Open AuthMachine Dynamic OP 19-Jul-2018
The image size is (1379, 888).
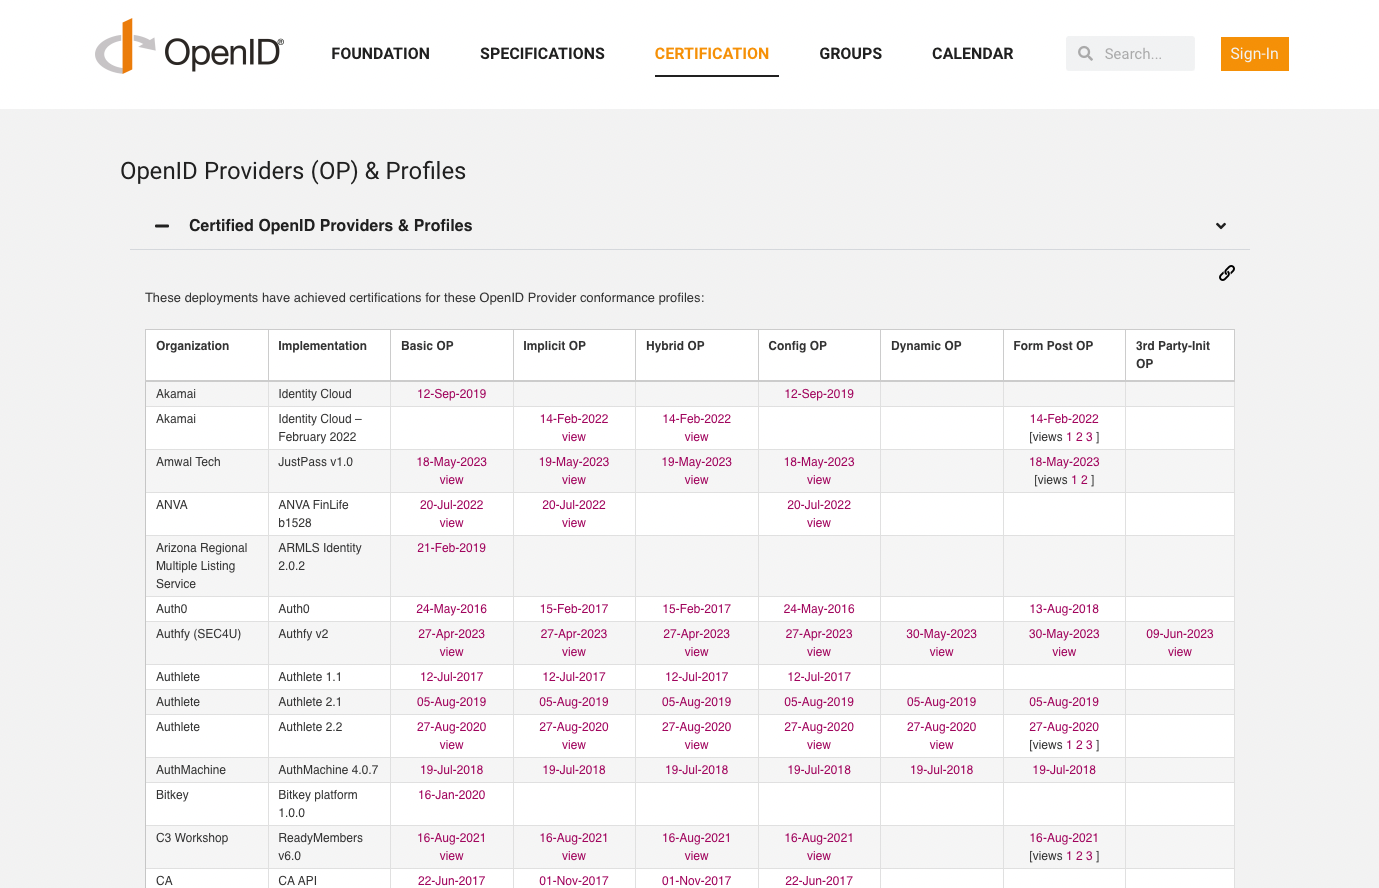point(942,770)
